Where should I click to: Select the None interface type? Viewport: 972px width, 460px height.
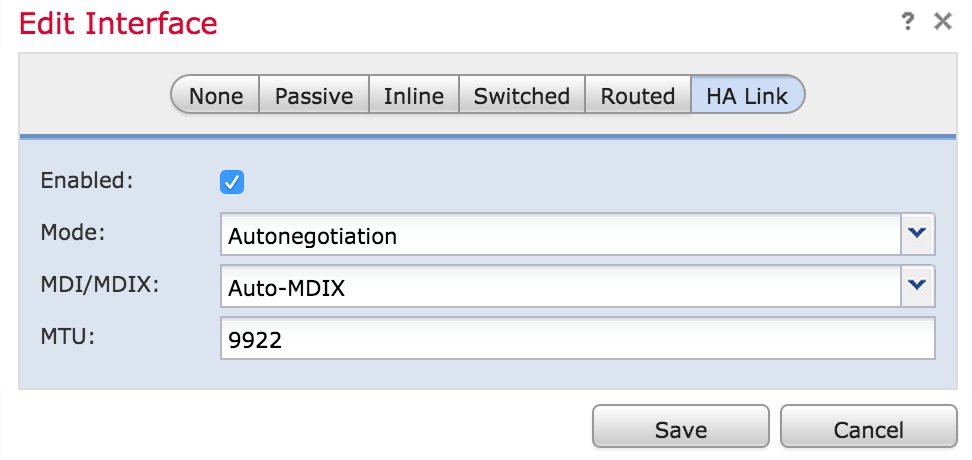216,96
